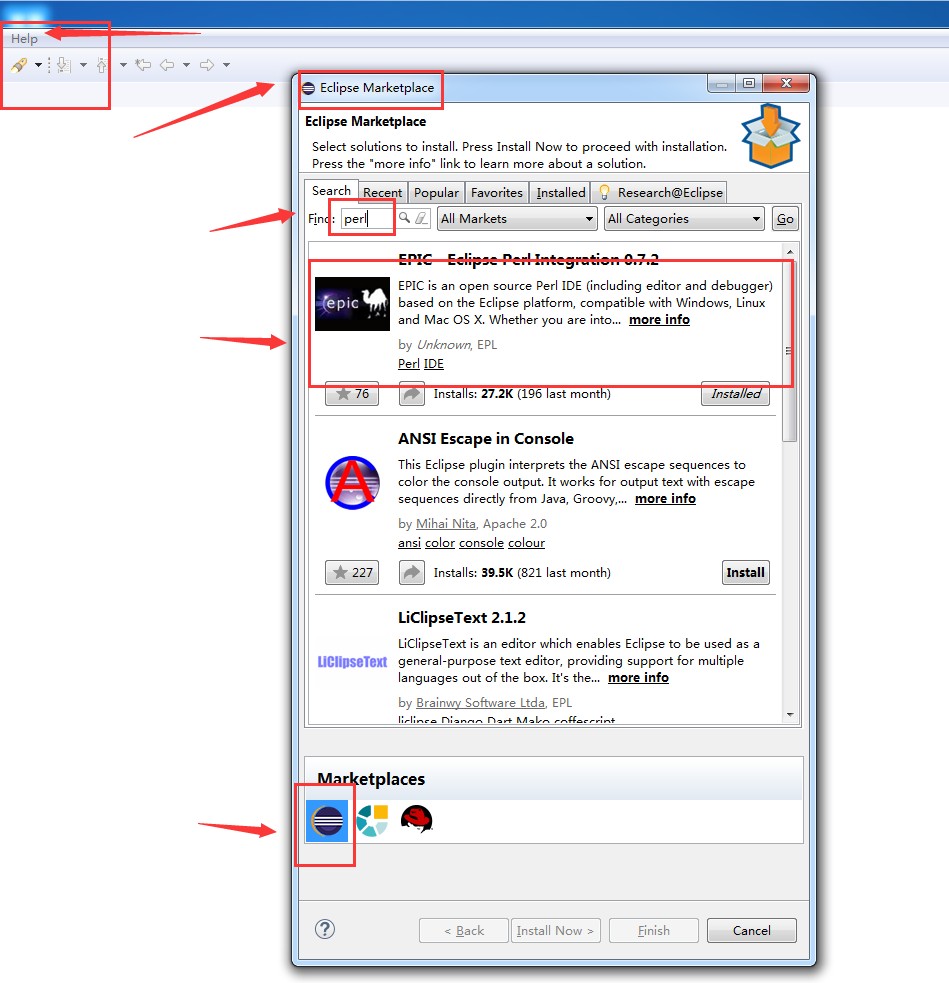Viewport: 949px width, 983px height.
Task: Share the EPIC solution via arrow icon
Action: coord(412,394)
